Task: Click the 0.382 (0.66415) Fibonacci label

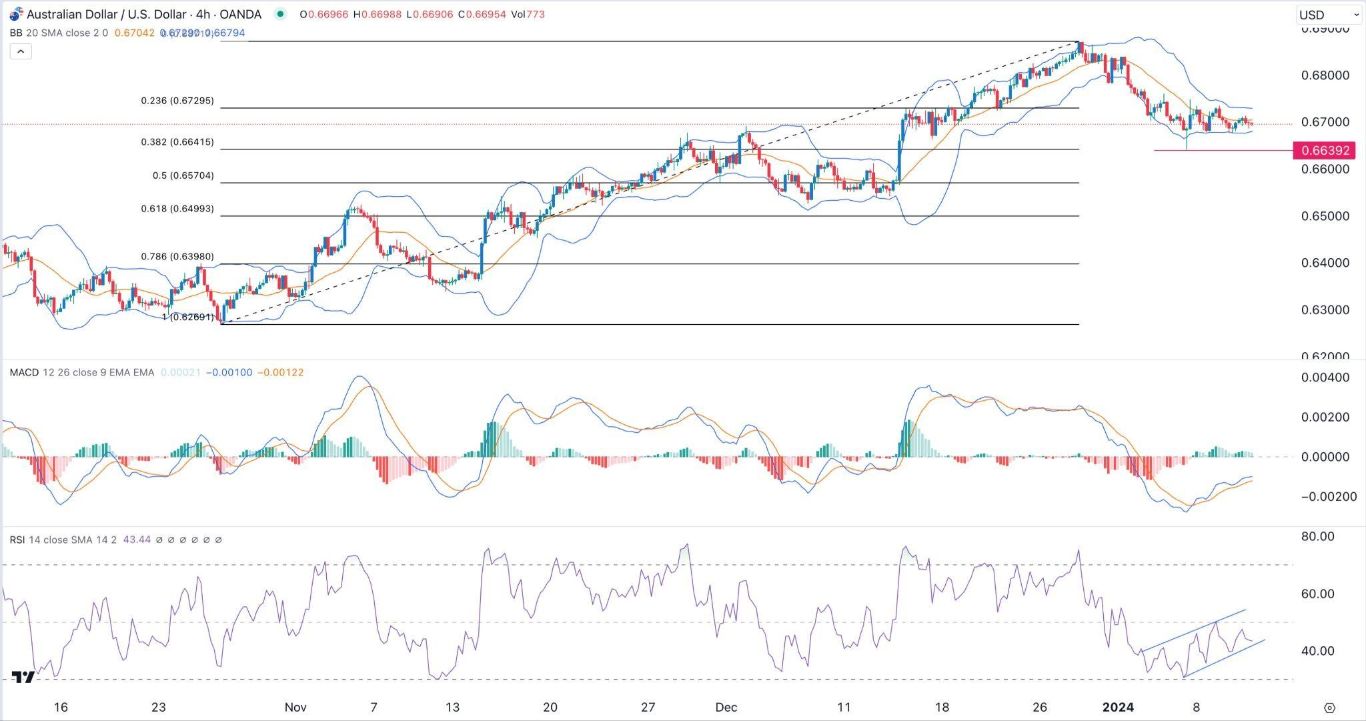Action: (x=176, y=142)
